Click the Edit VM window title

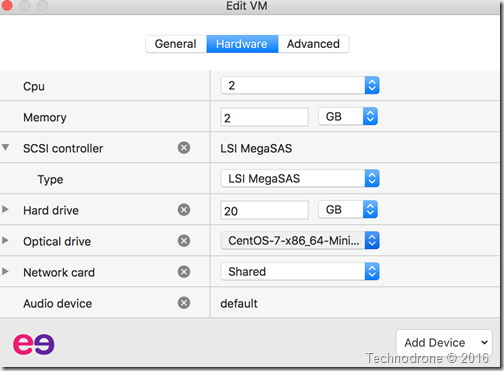point(247,6)
